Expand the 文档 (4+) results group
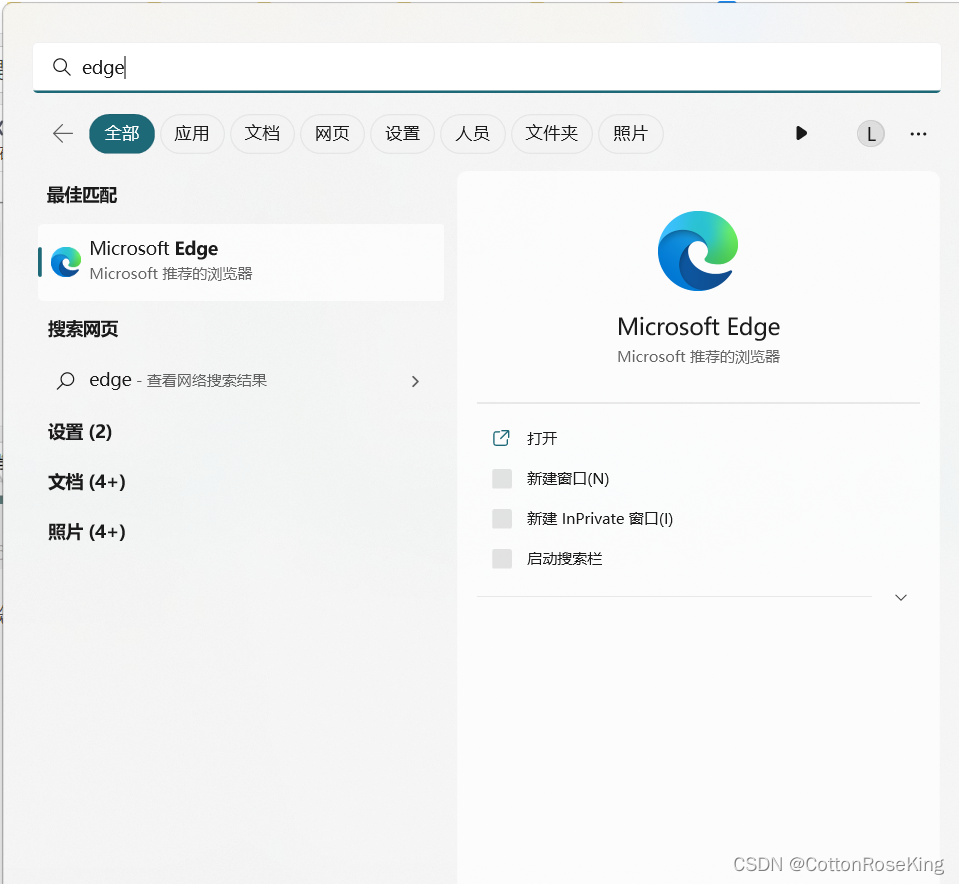 pos(87,482)
